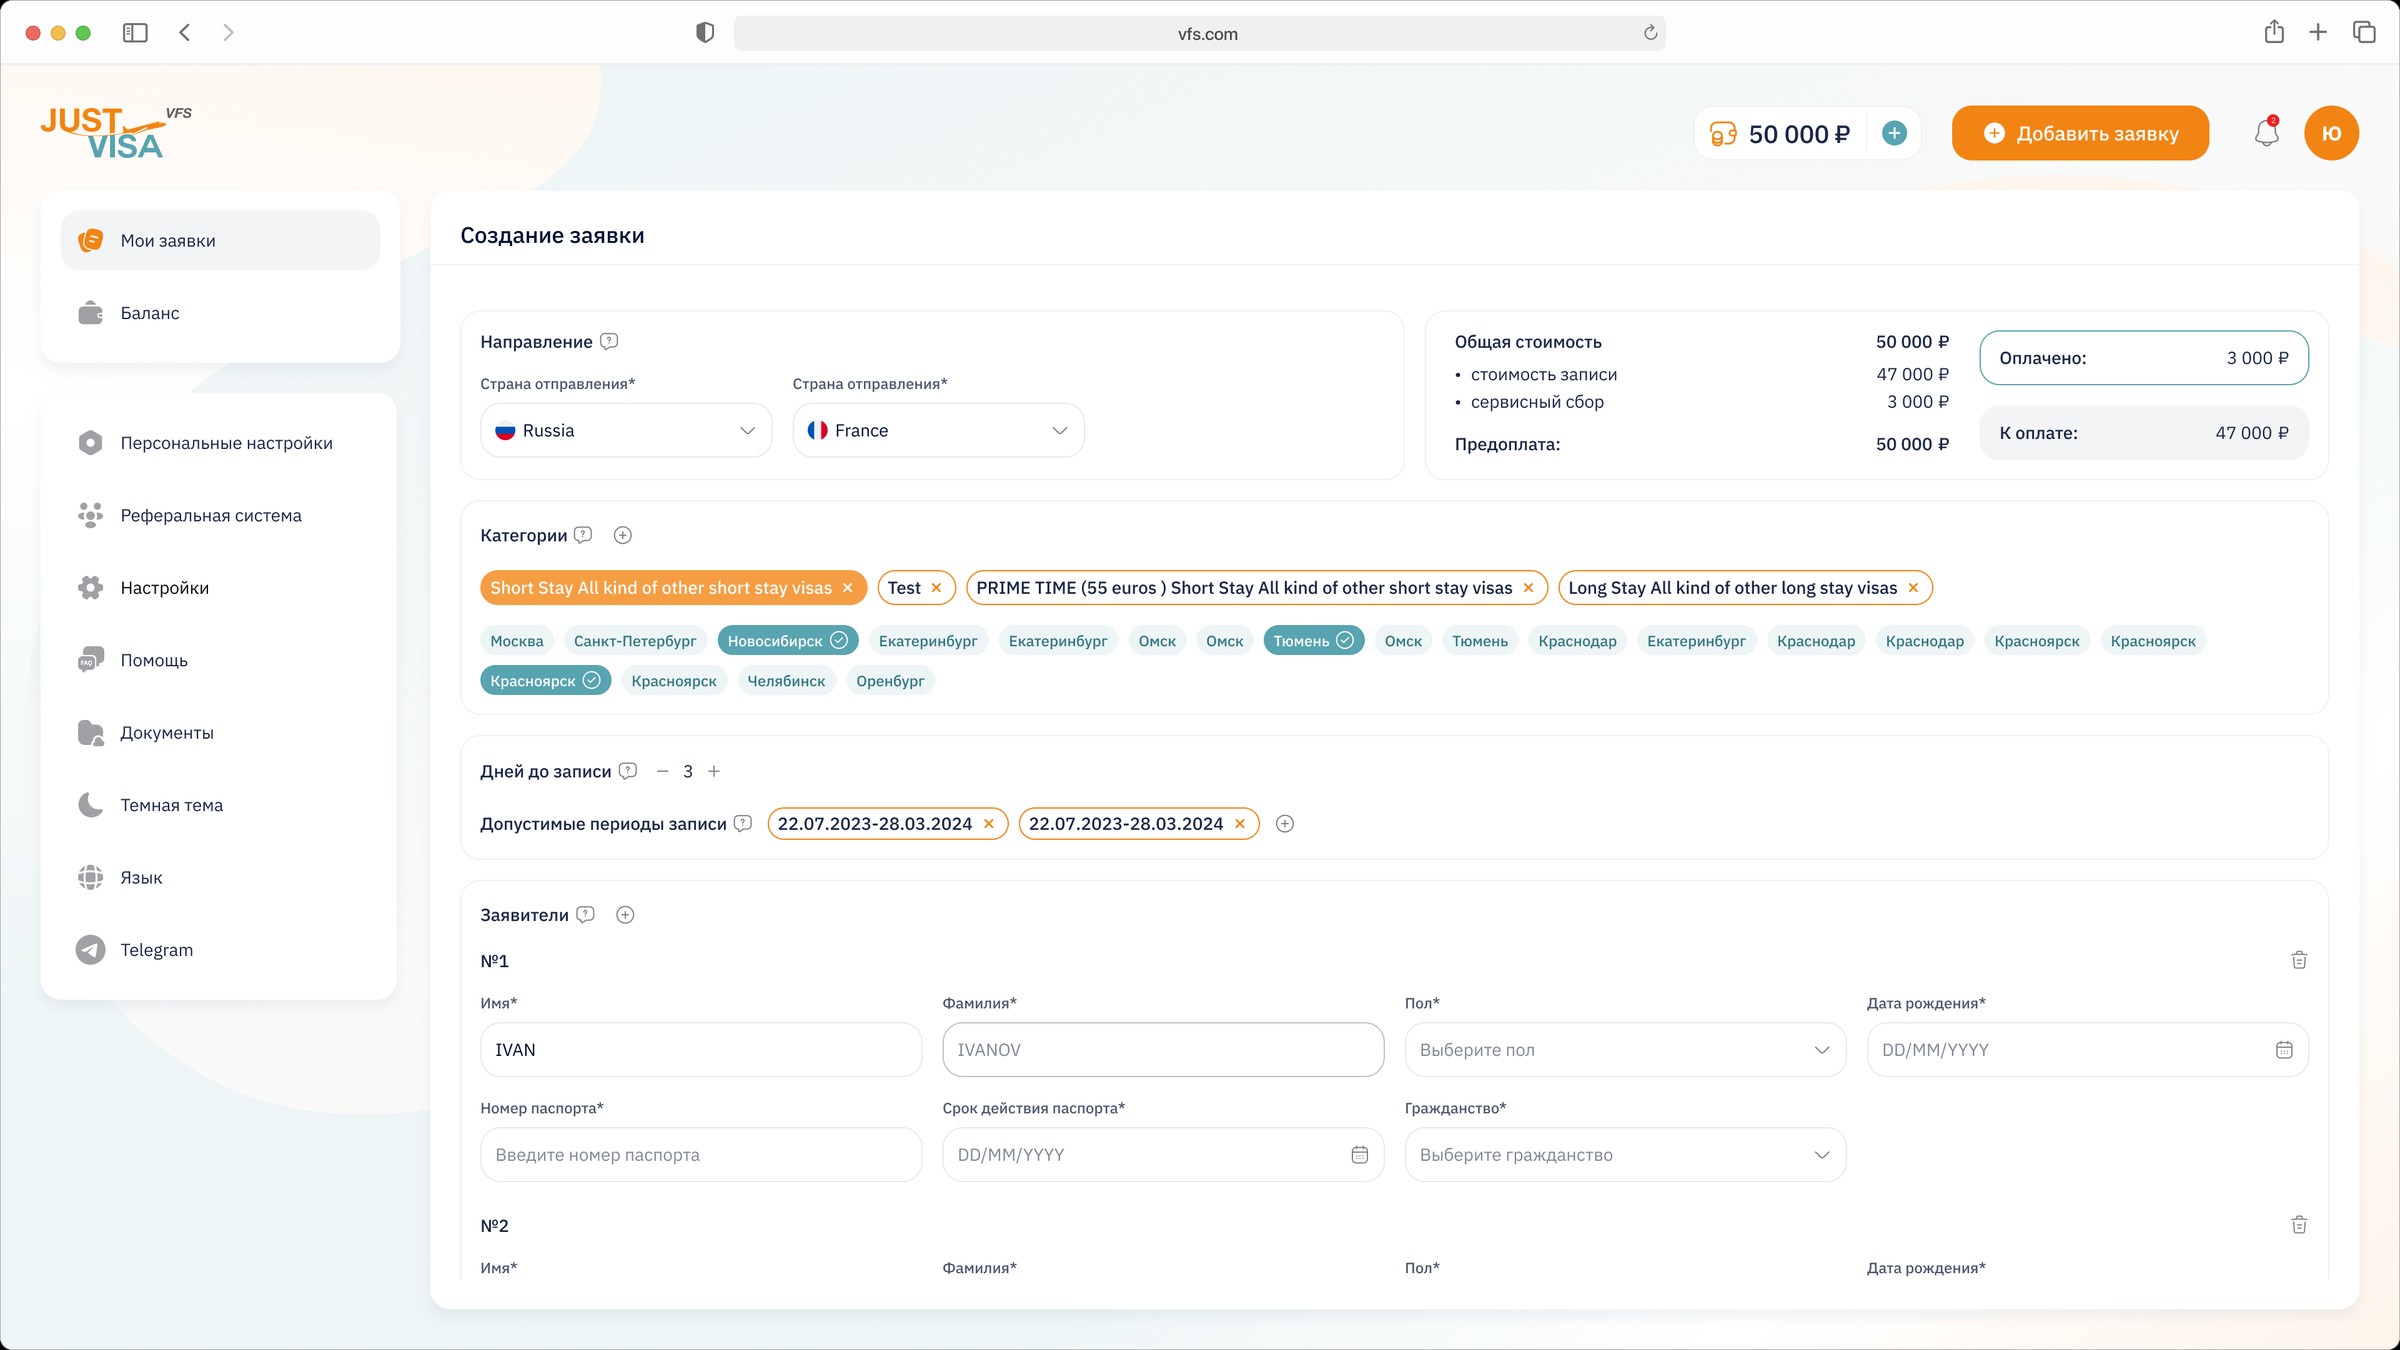Image resolution: width=2400 pixels, height=1350 pixels.
Task: Decrease days before appointment
Action: [x=662, y=771]
